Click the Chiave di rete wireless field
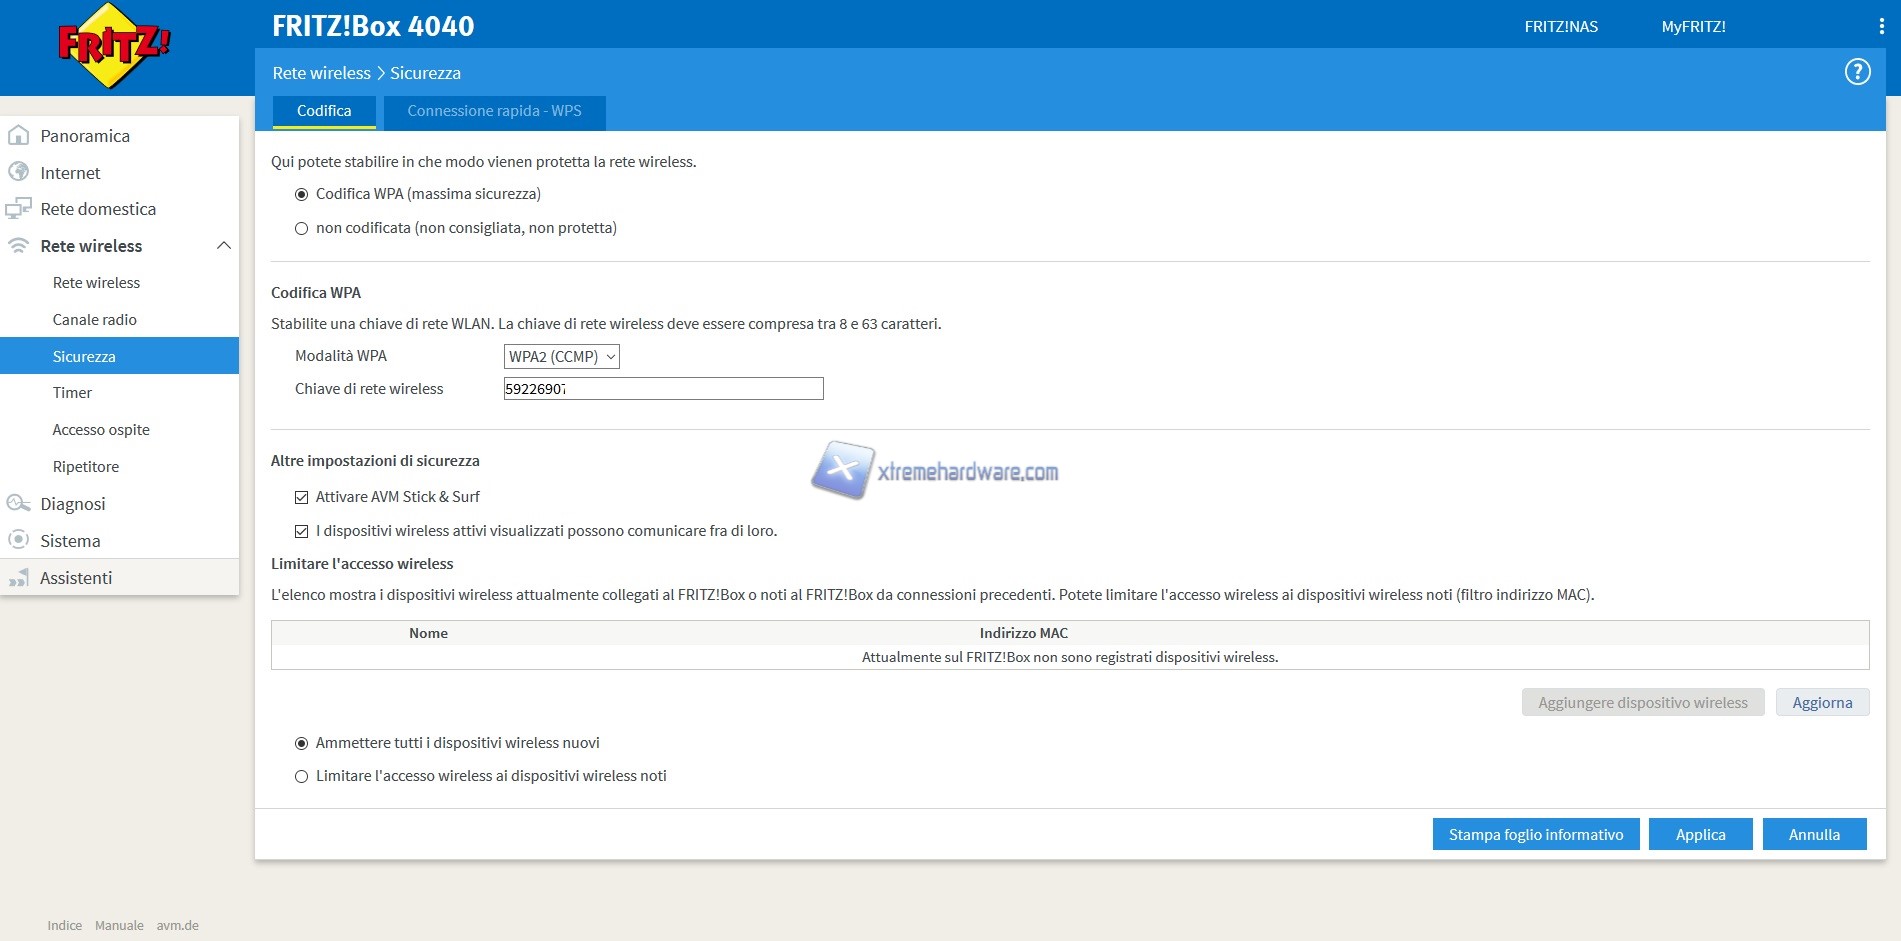 [663, 389]
